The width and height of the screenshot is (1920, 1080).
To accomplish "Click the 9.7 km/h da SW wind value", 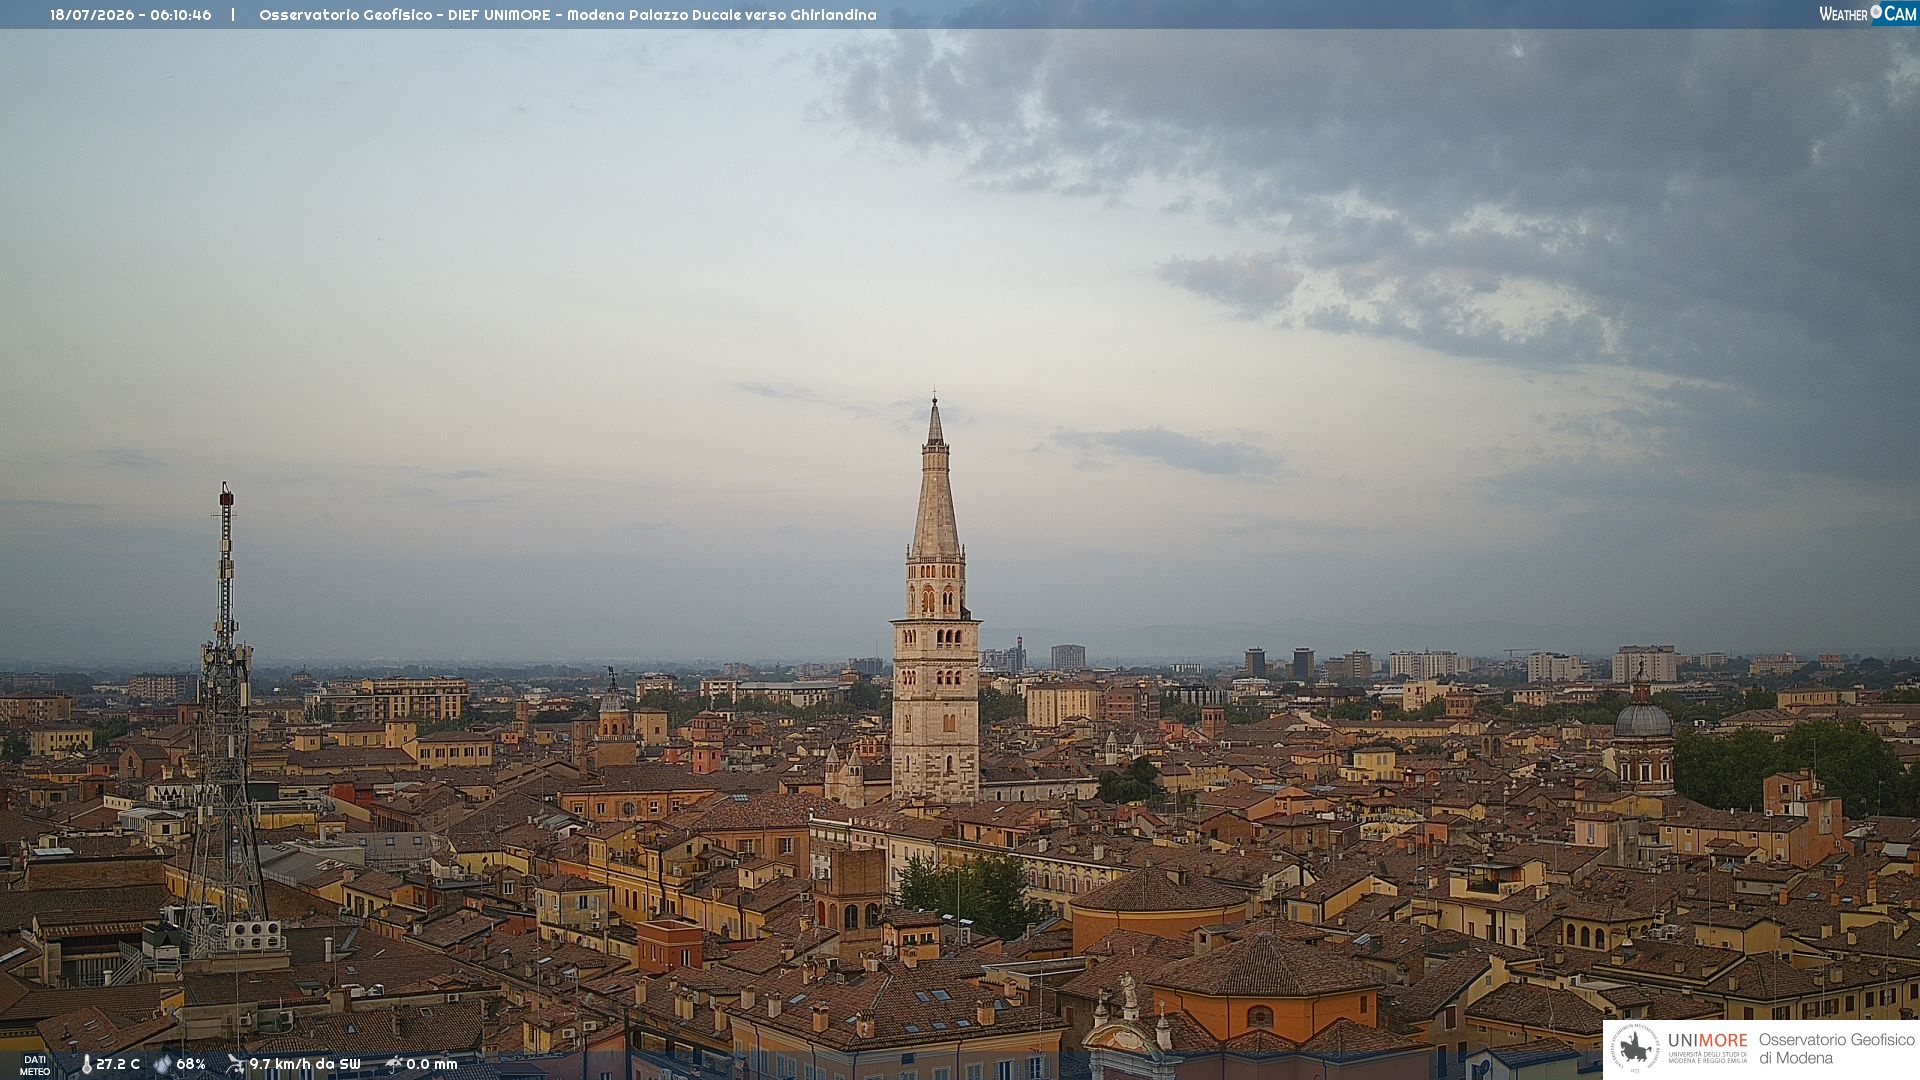I will (305, 1065).
